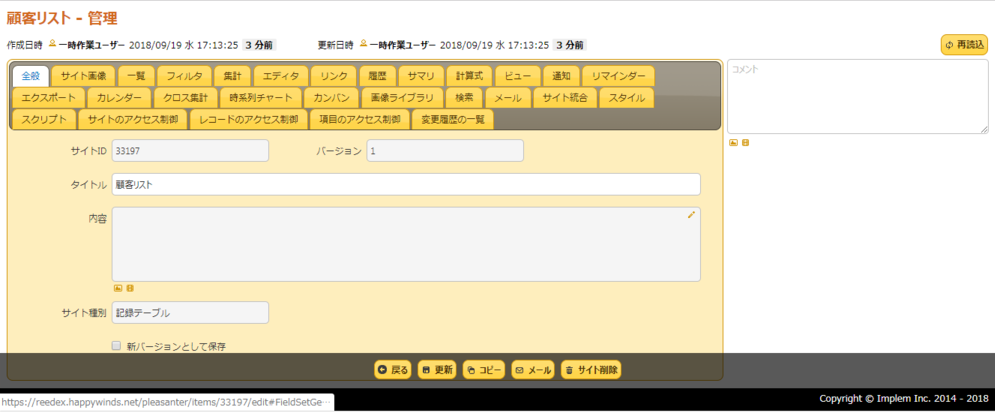The height and width of the screenshot is (412, 995).
Task: Select the サイトのアクセス制御 tab
Action: [x=133, y=119]
